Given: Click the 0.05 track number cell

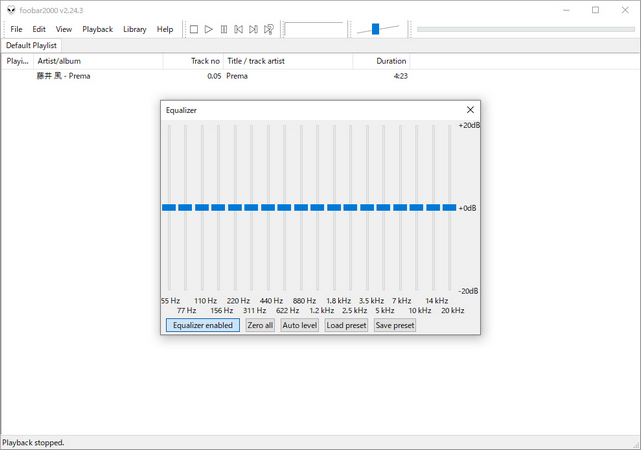Looking at the screenshot, I should pos(214,76).
